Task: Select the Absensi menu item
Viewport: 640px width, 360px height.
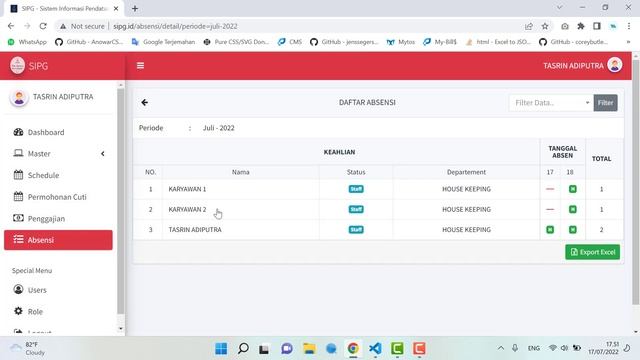Action: [x=58, y=240]
